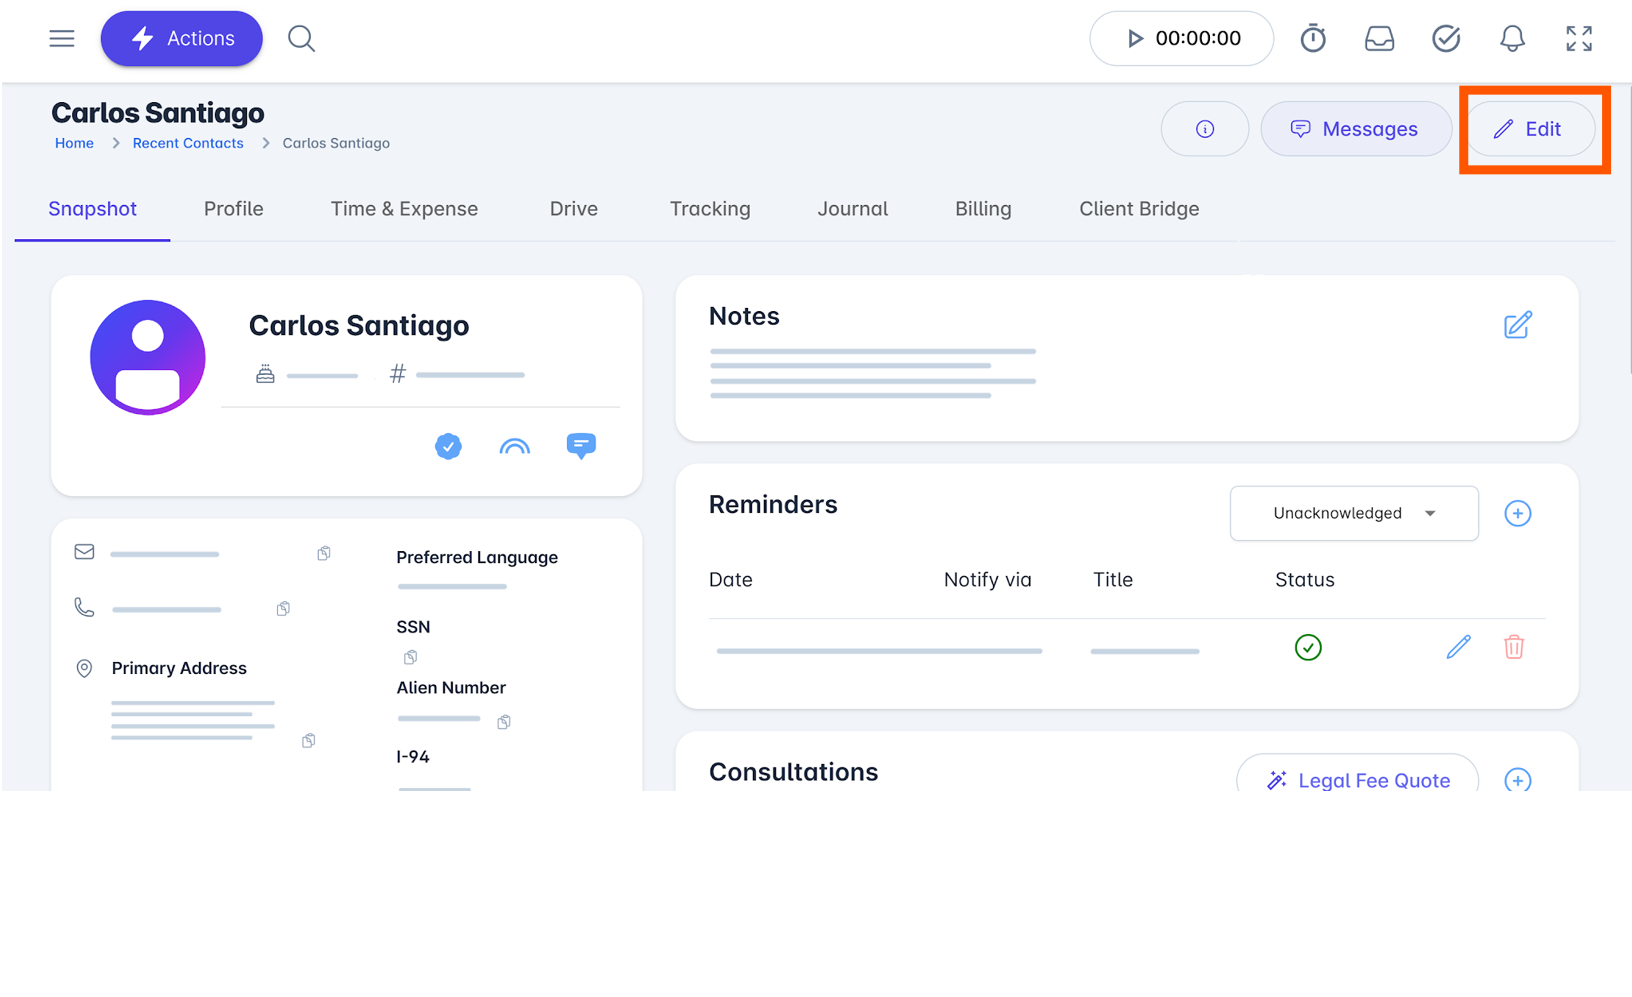
Task: Open the Client Bridge tab
Action: point(1139,209)
